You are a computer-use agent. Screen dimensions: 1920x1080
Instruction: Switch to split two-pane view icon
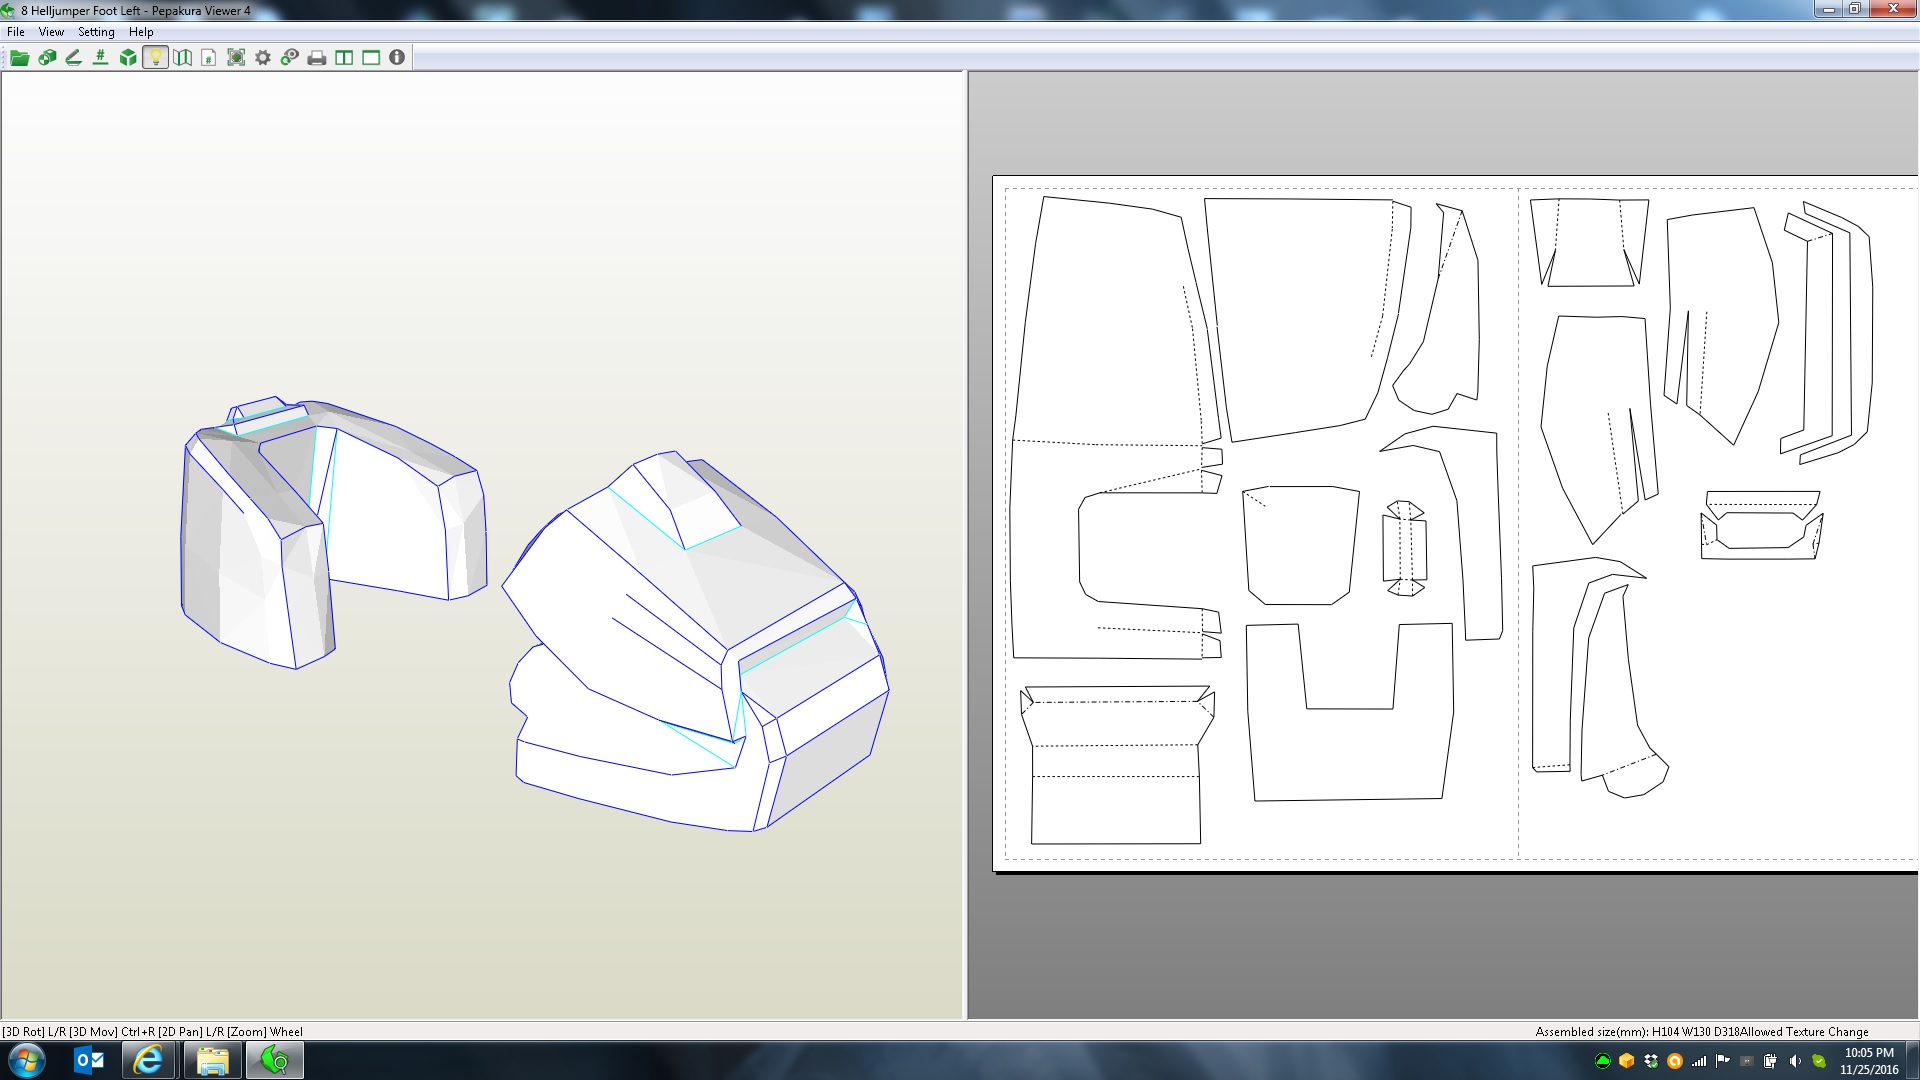(344, 58)
